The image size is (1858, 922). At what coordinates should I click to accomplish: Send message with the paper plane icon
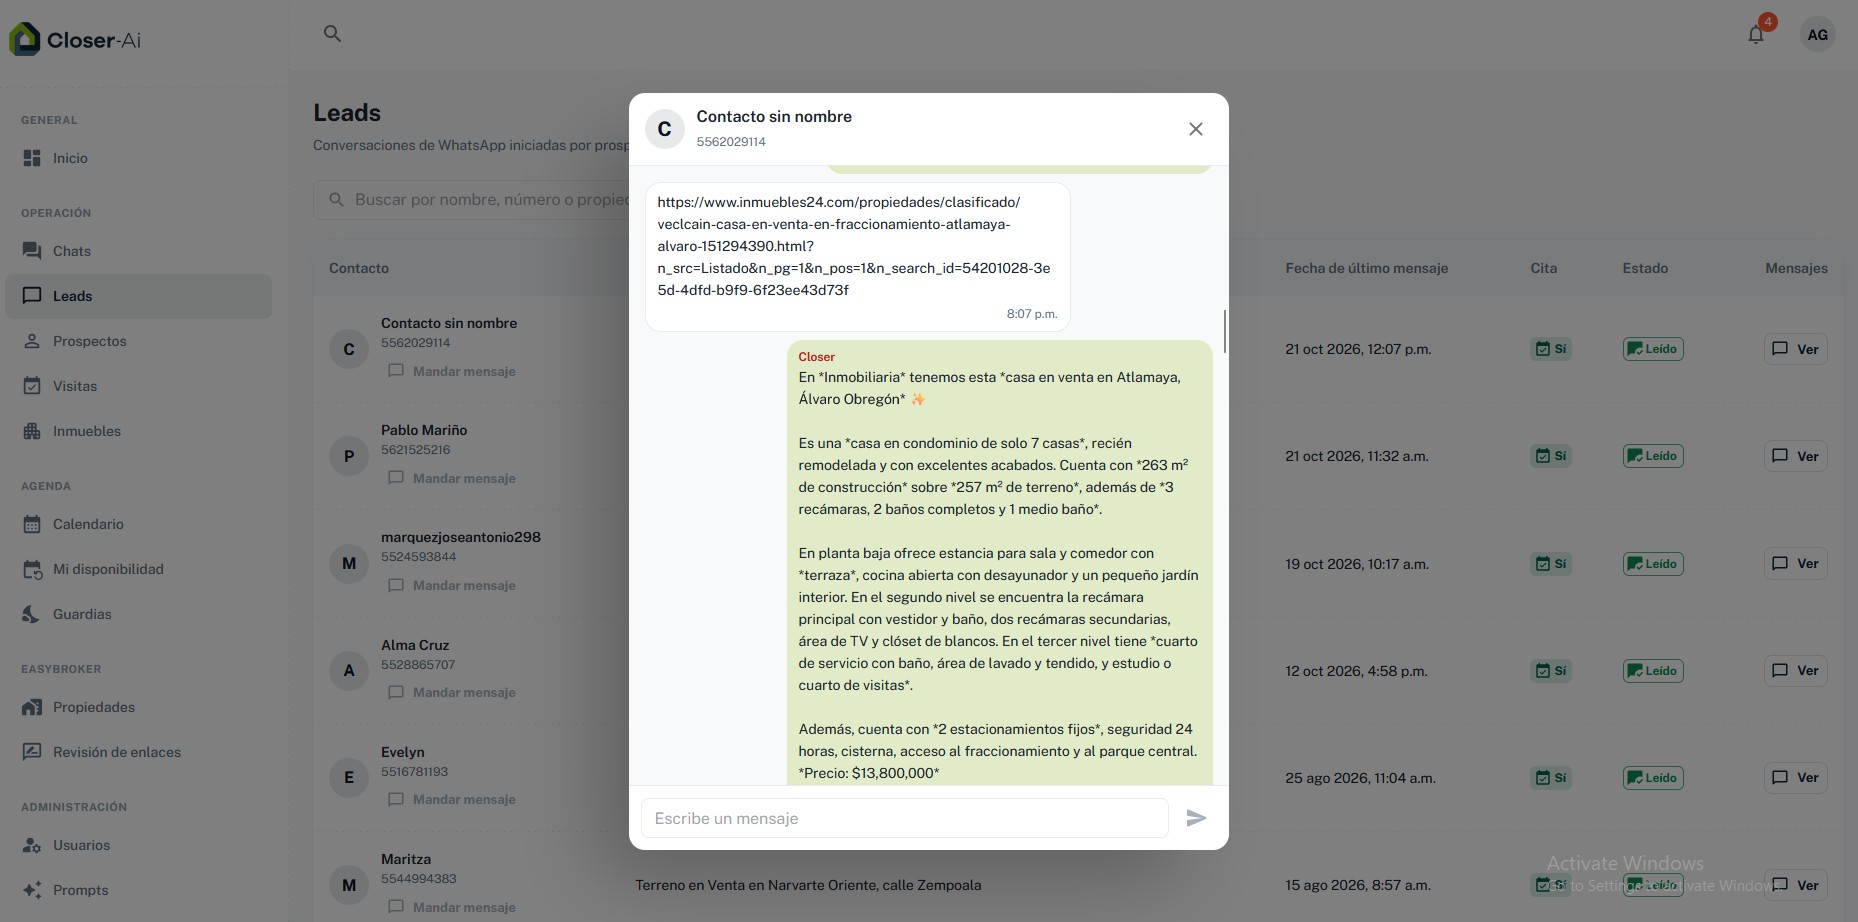[1196, 818]
